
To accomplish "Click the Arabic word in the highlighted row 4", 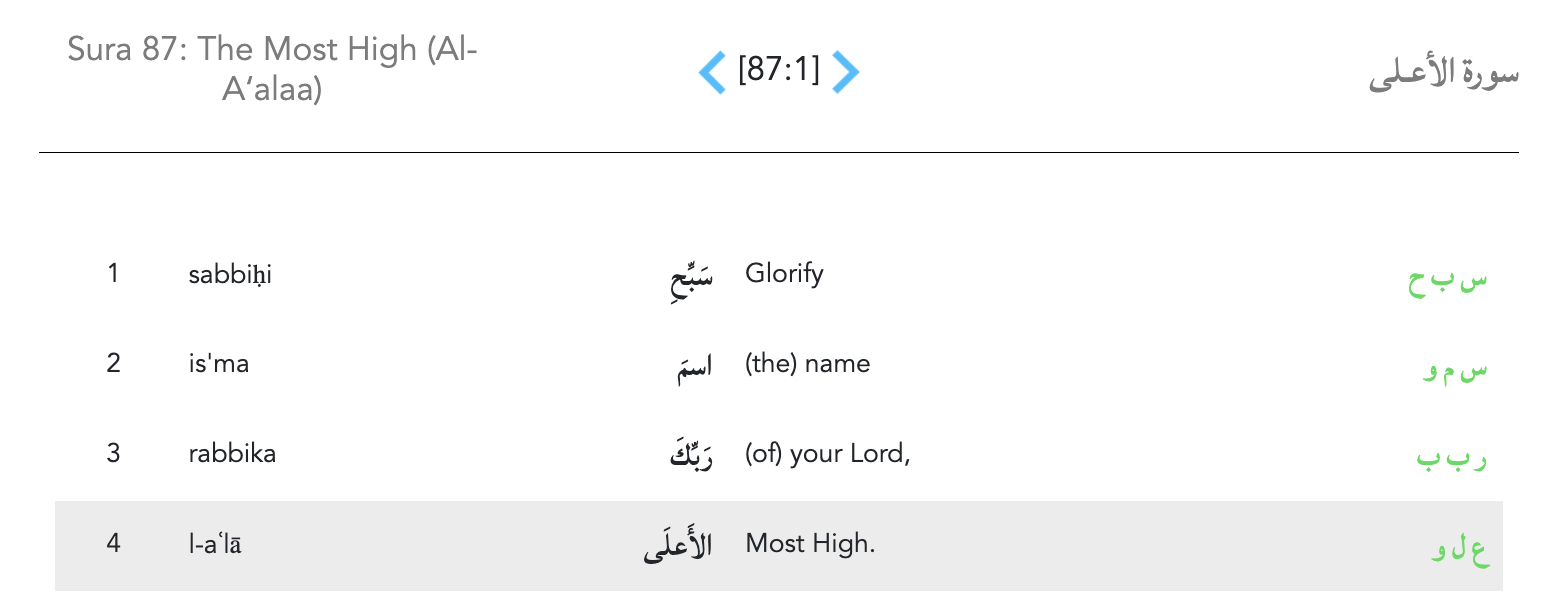I will [x=678, y=547].
